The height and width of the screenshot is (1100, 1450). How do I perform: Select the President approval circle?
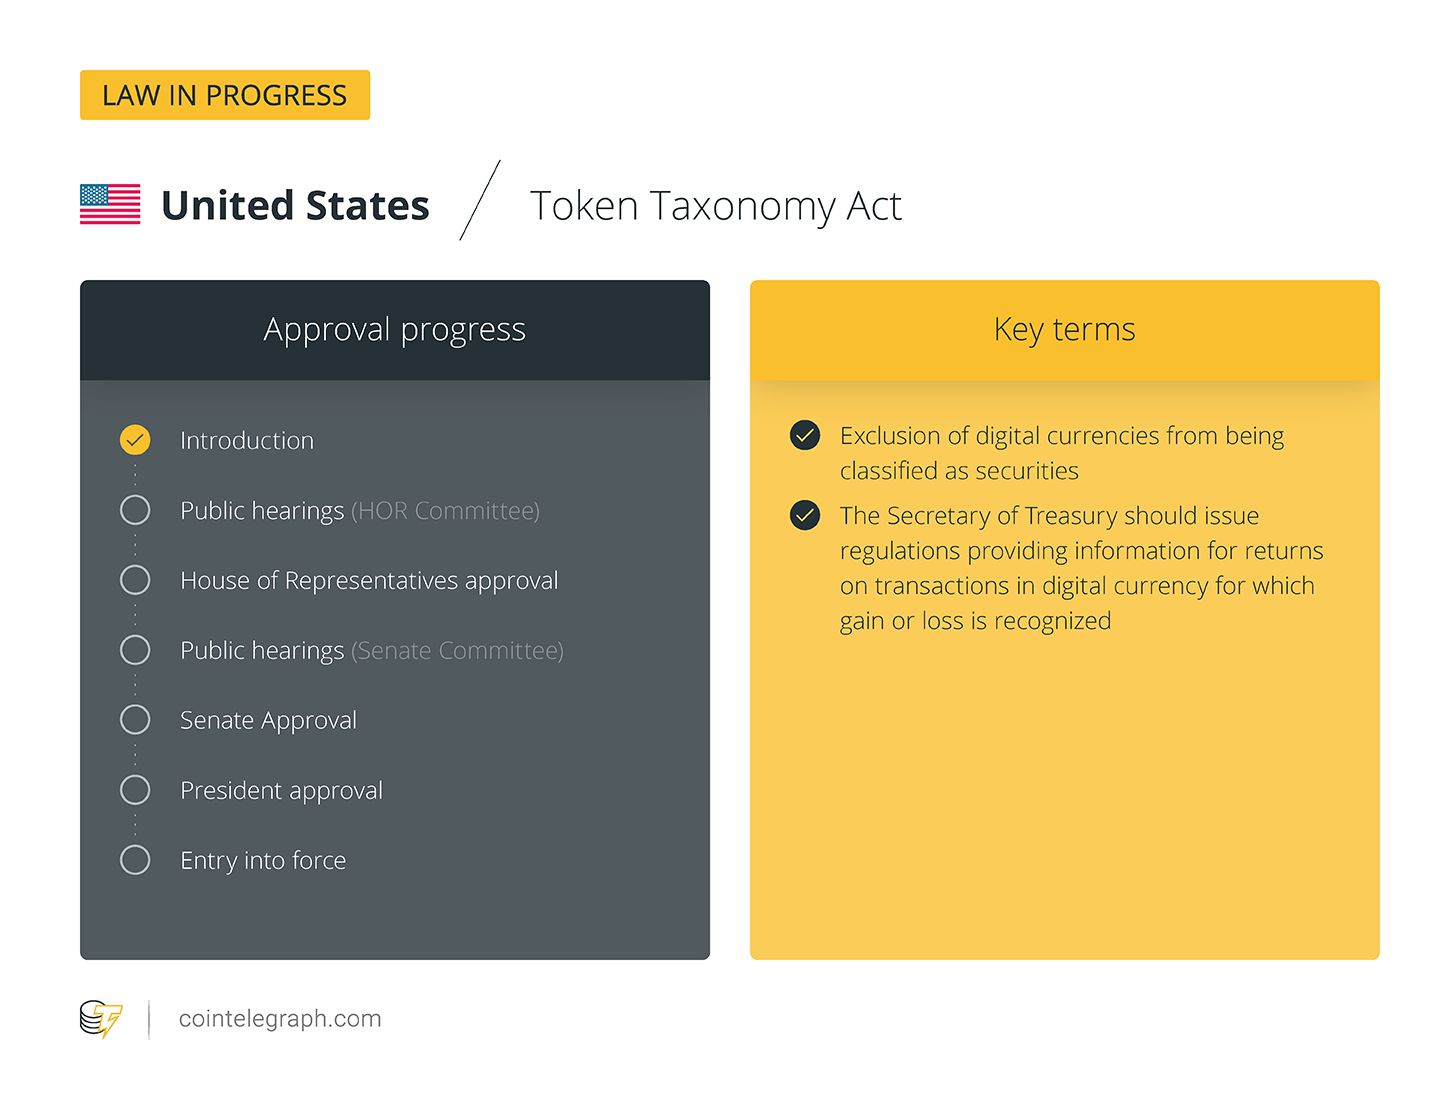click(135, 790)
